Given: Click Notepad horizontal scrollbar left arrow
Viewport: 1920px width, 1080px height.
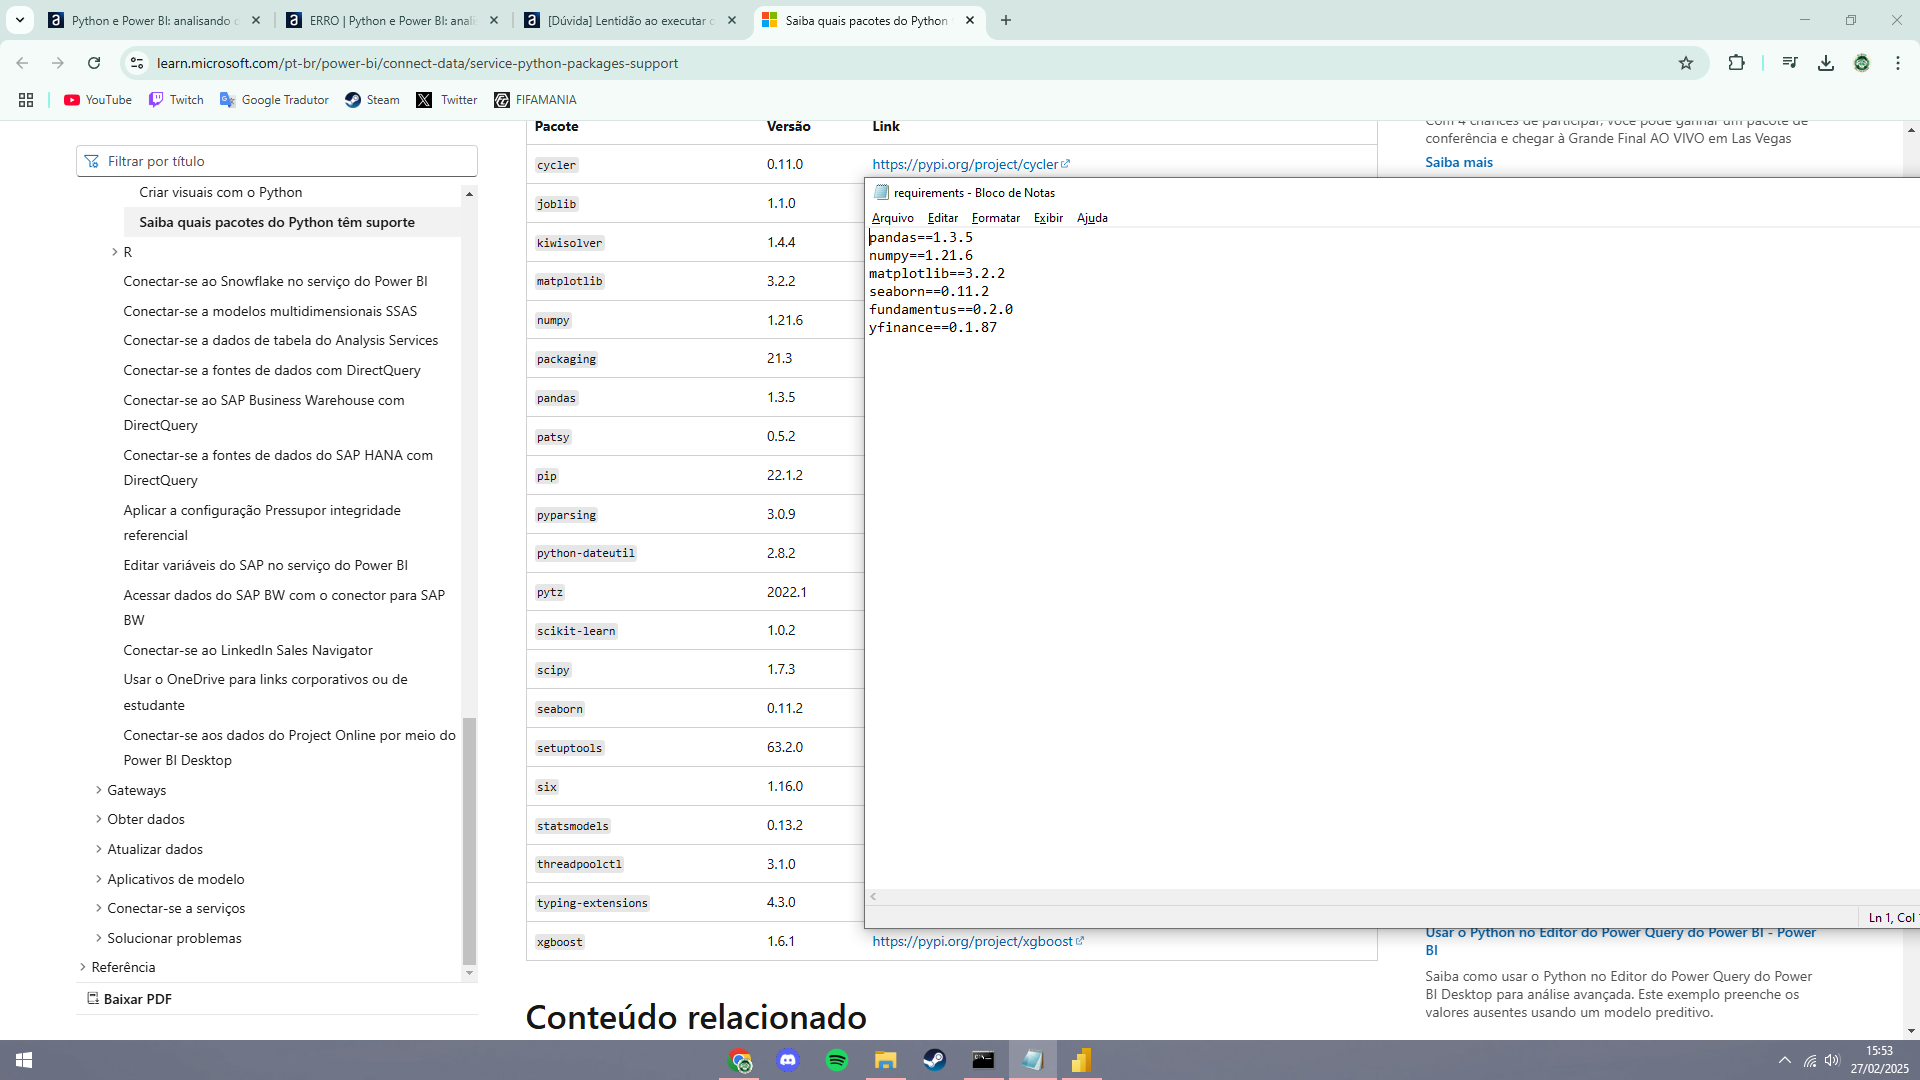Looking at the screenshot, I should coord(873,897).
